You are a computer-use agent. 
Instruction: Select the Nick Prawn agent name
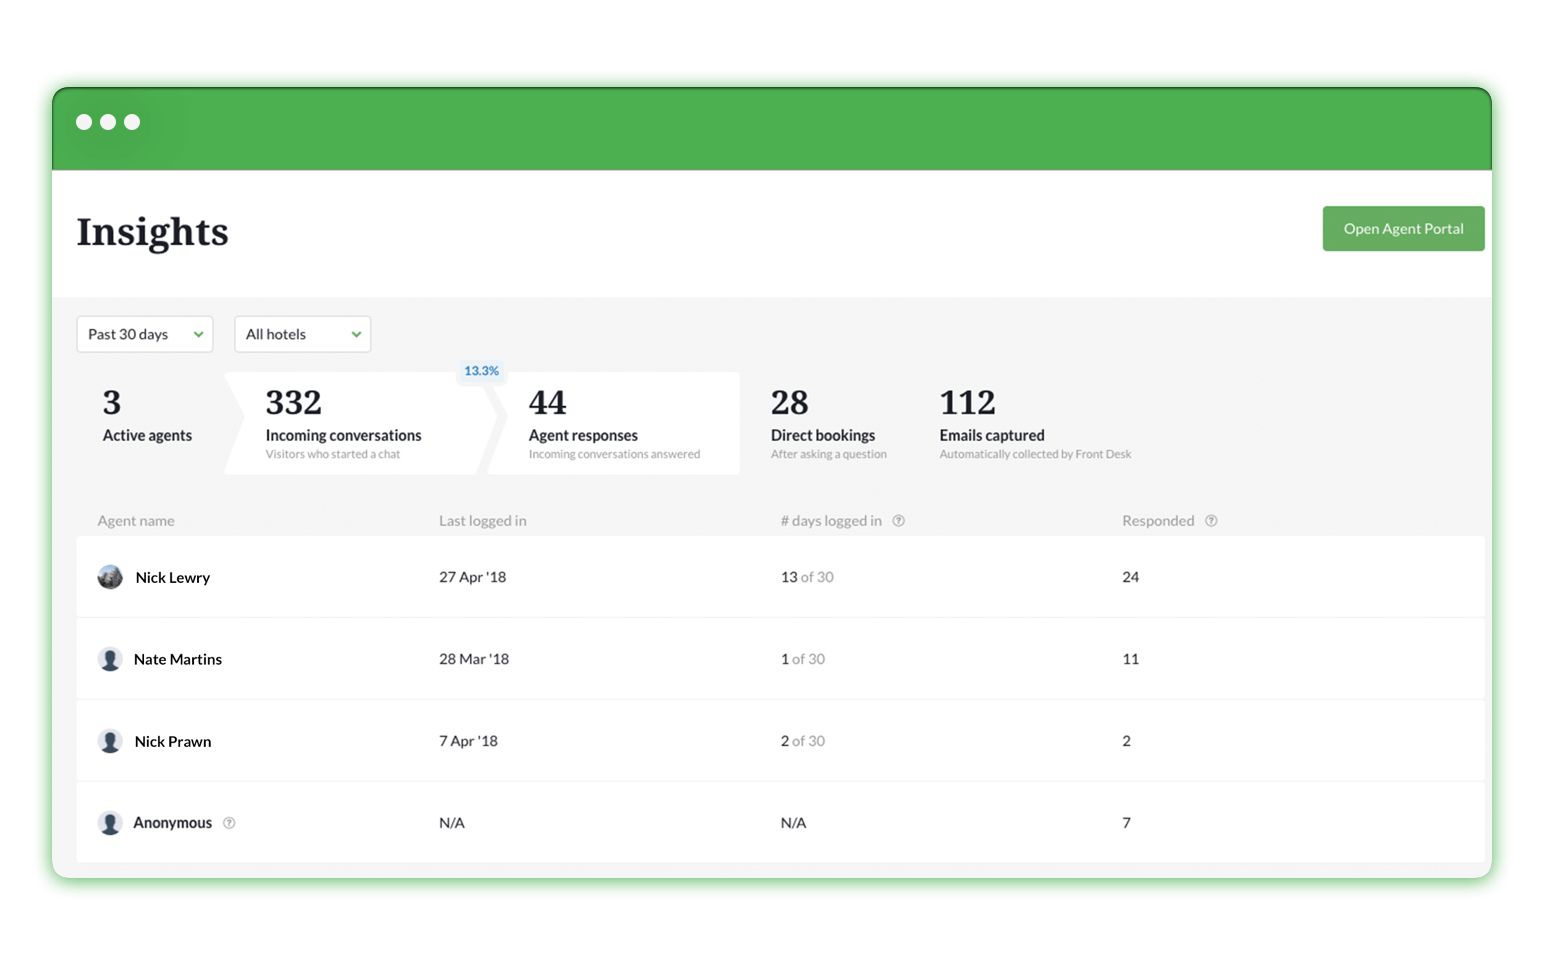pos(172,742)
